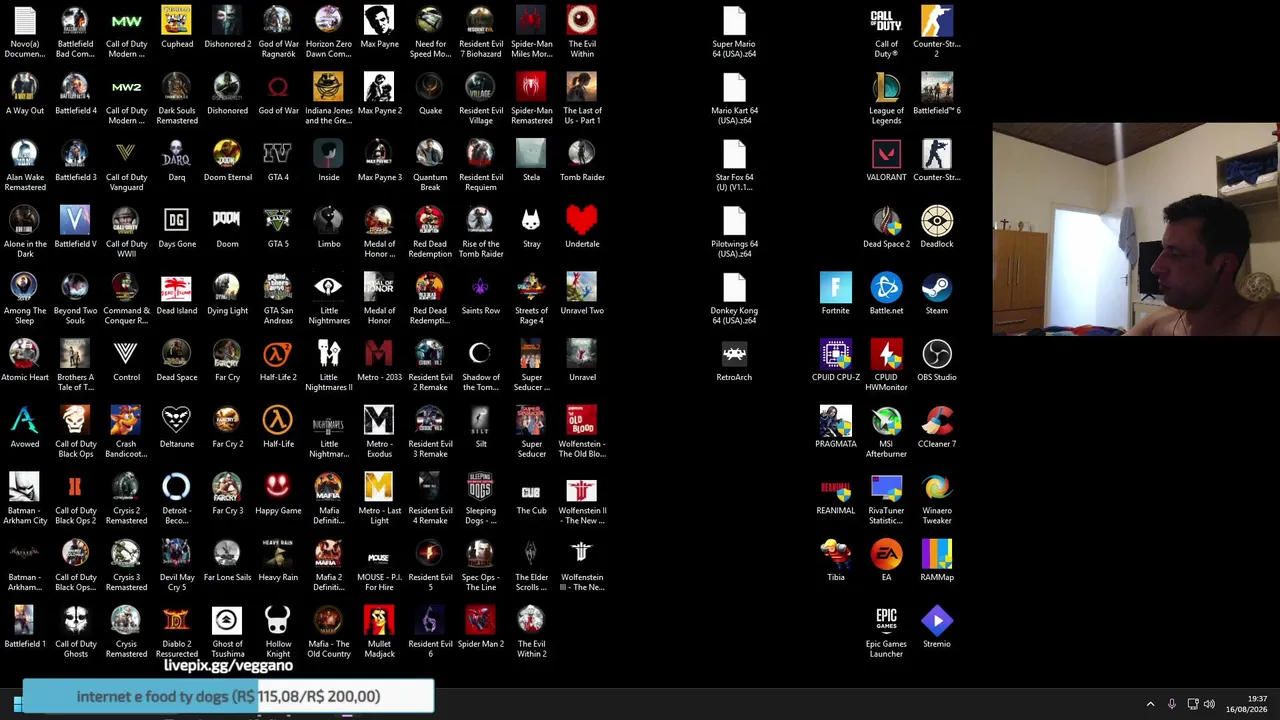The image size is (1280, 720).
Task: Click the microphone icon in the system tray
Action: pyautogui.click(x=1171, y=704)
